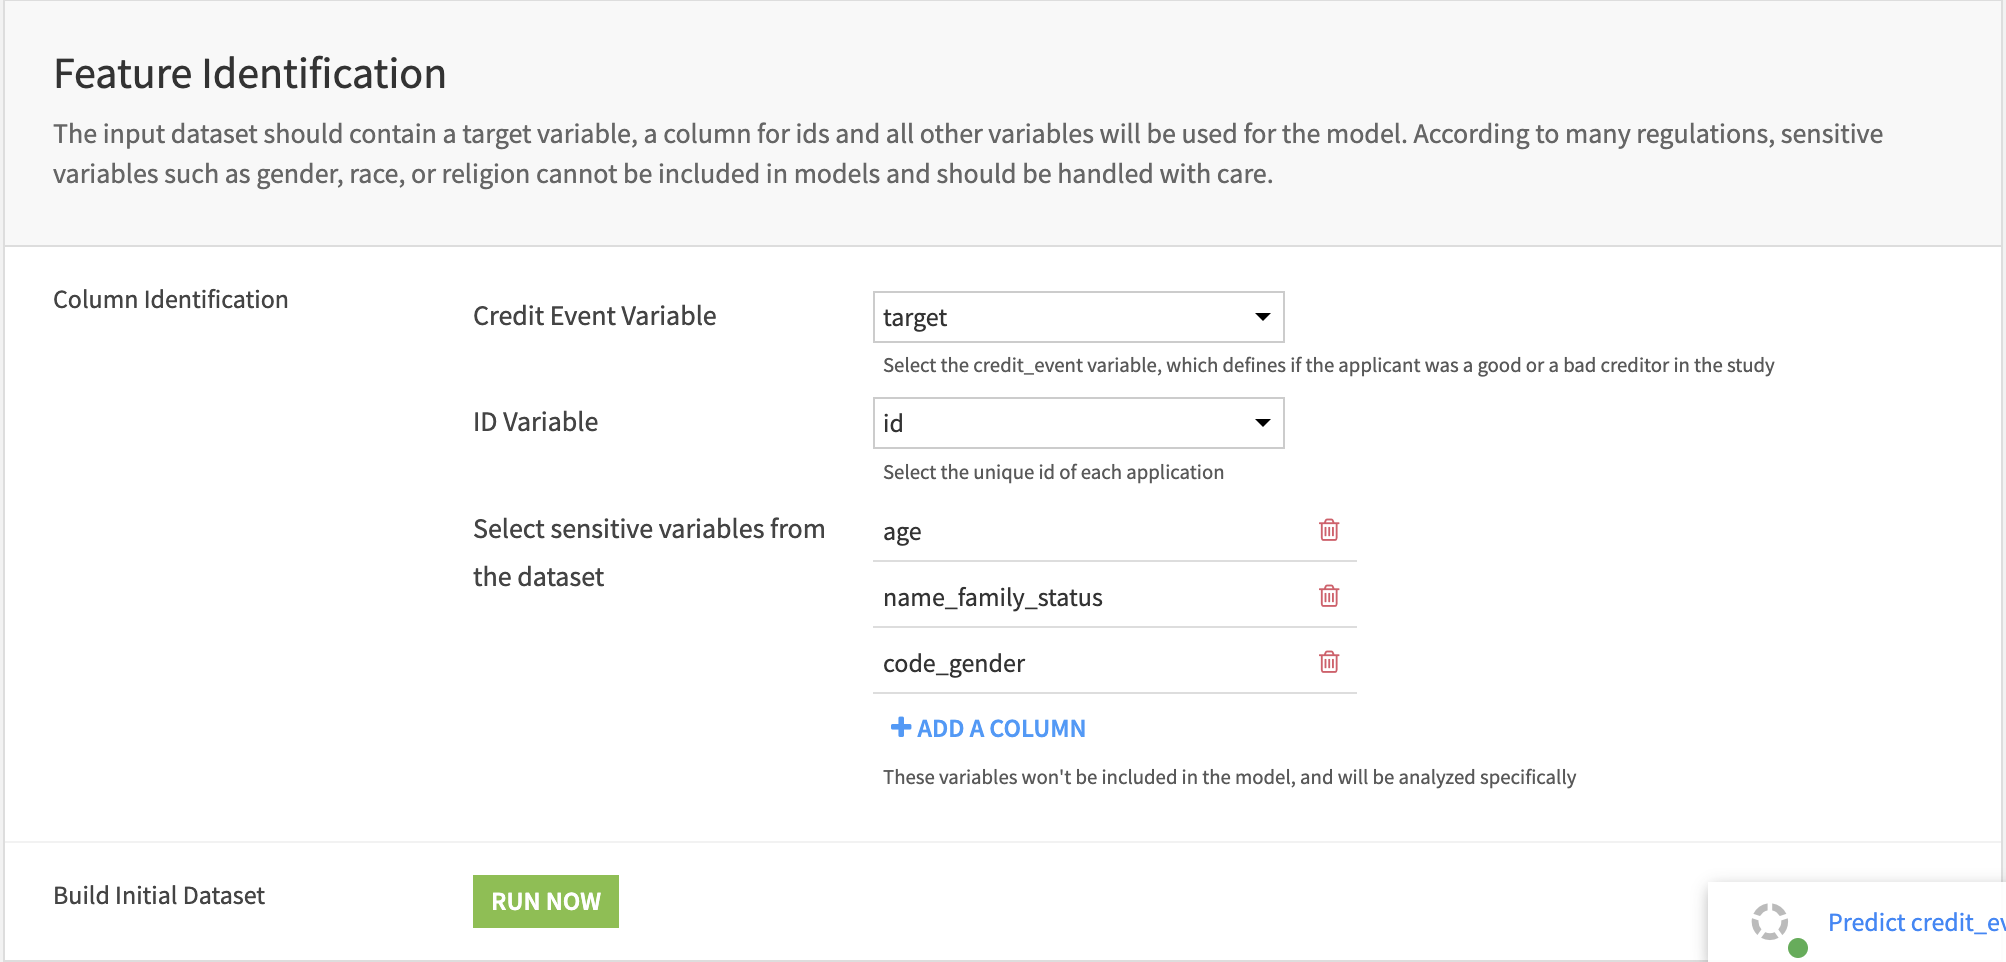This screenshot has width=2006, height=962.
Task: Expand the ID Variable dropdown chevron
Action: (x=1261, y=422)
